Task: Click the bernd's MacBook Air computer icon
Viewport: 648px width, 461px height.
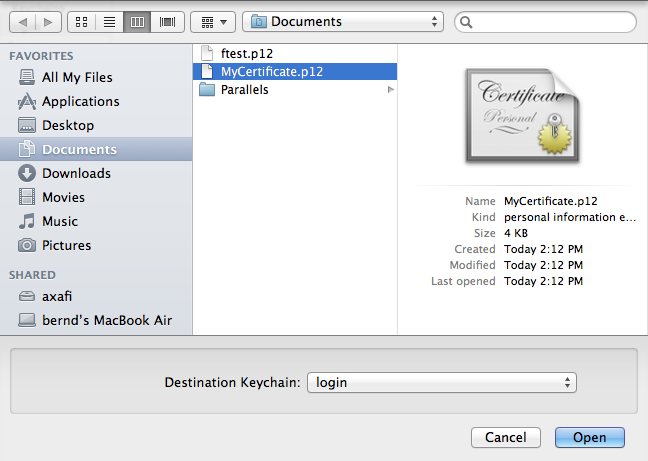Action: (27, 320)
